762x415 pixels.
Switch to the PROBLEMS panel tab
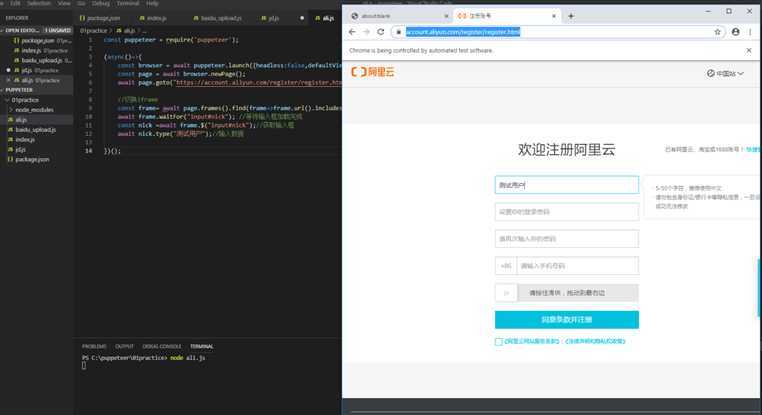coord(94,346)
